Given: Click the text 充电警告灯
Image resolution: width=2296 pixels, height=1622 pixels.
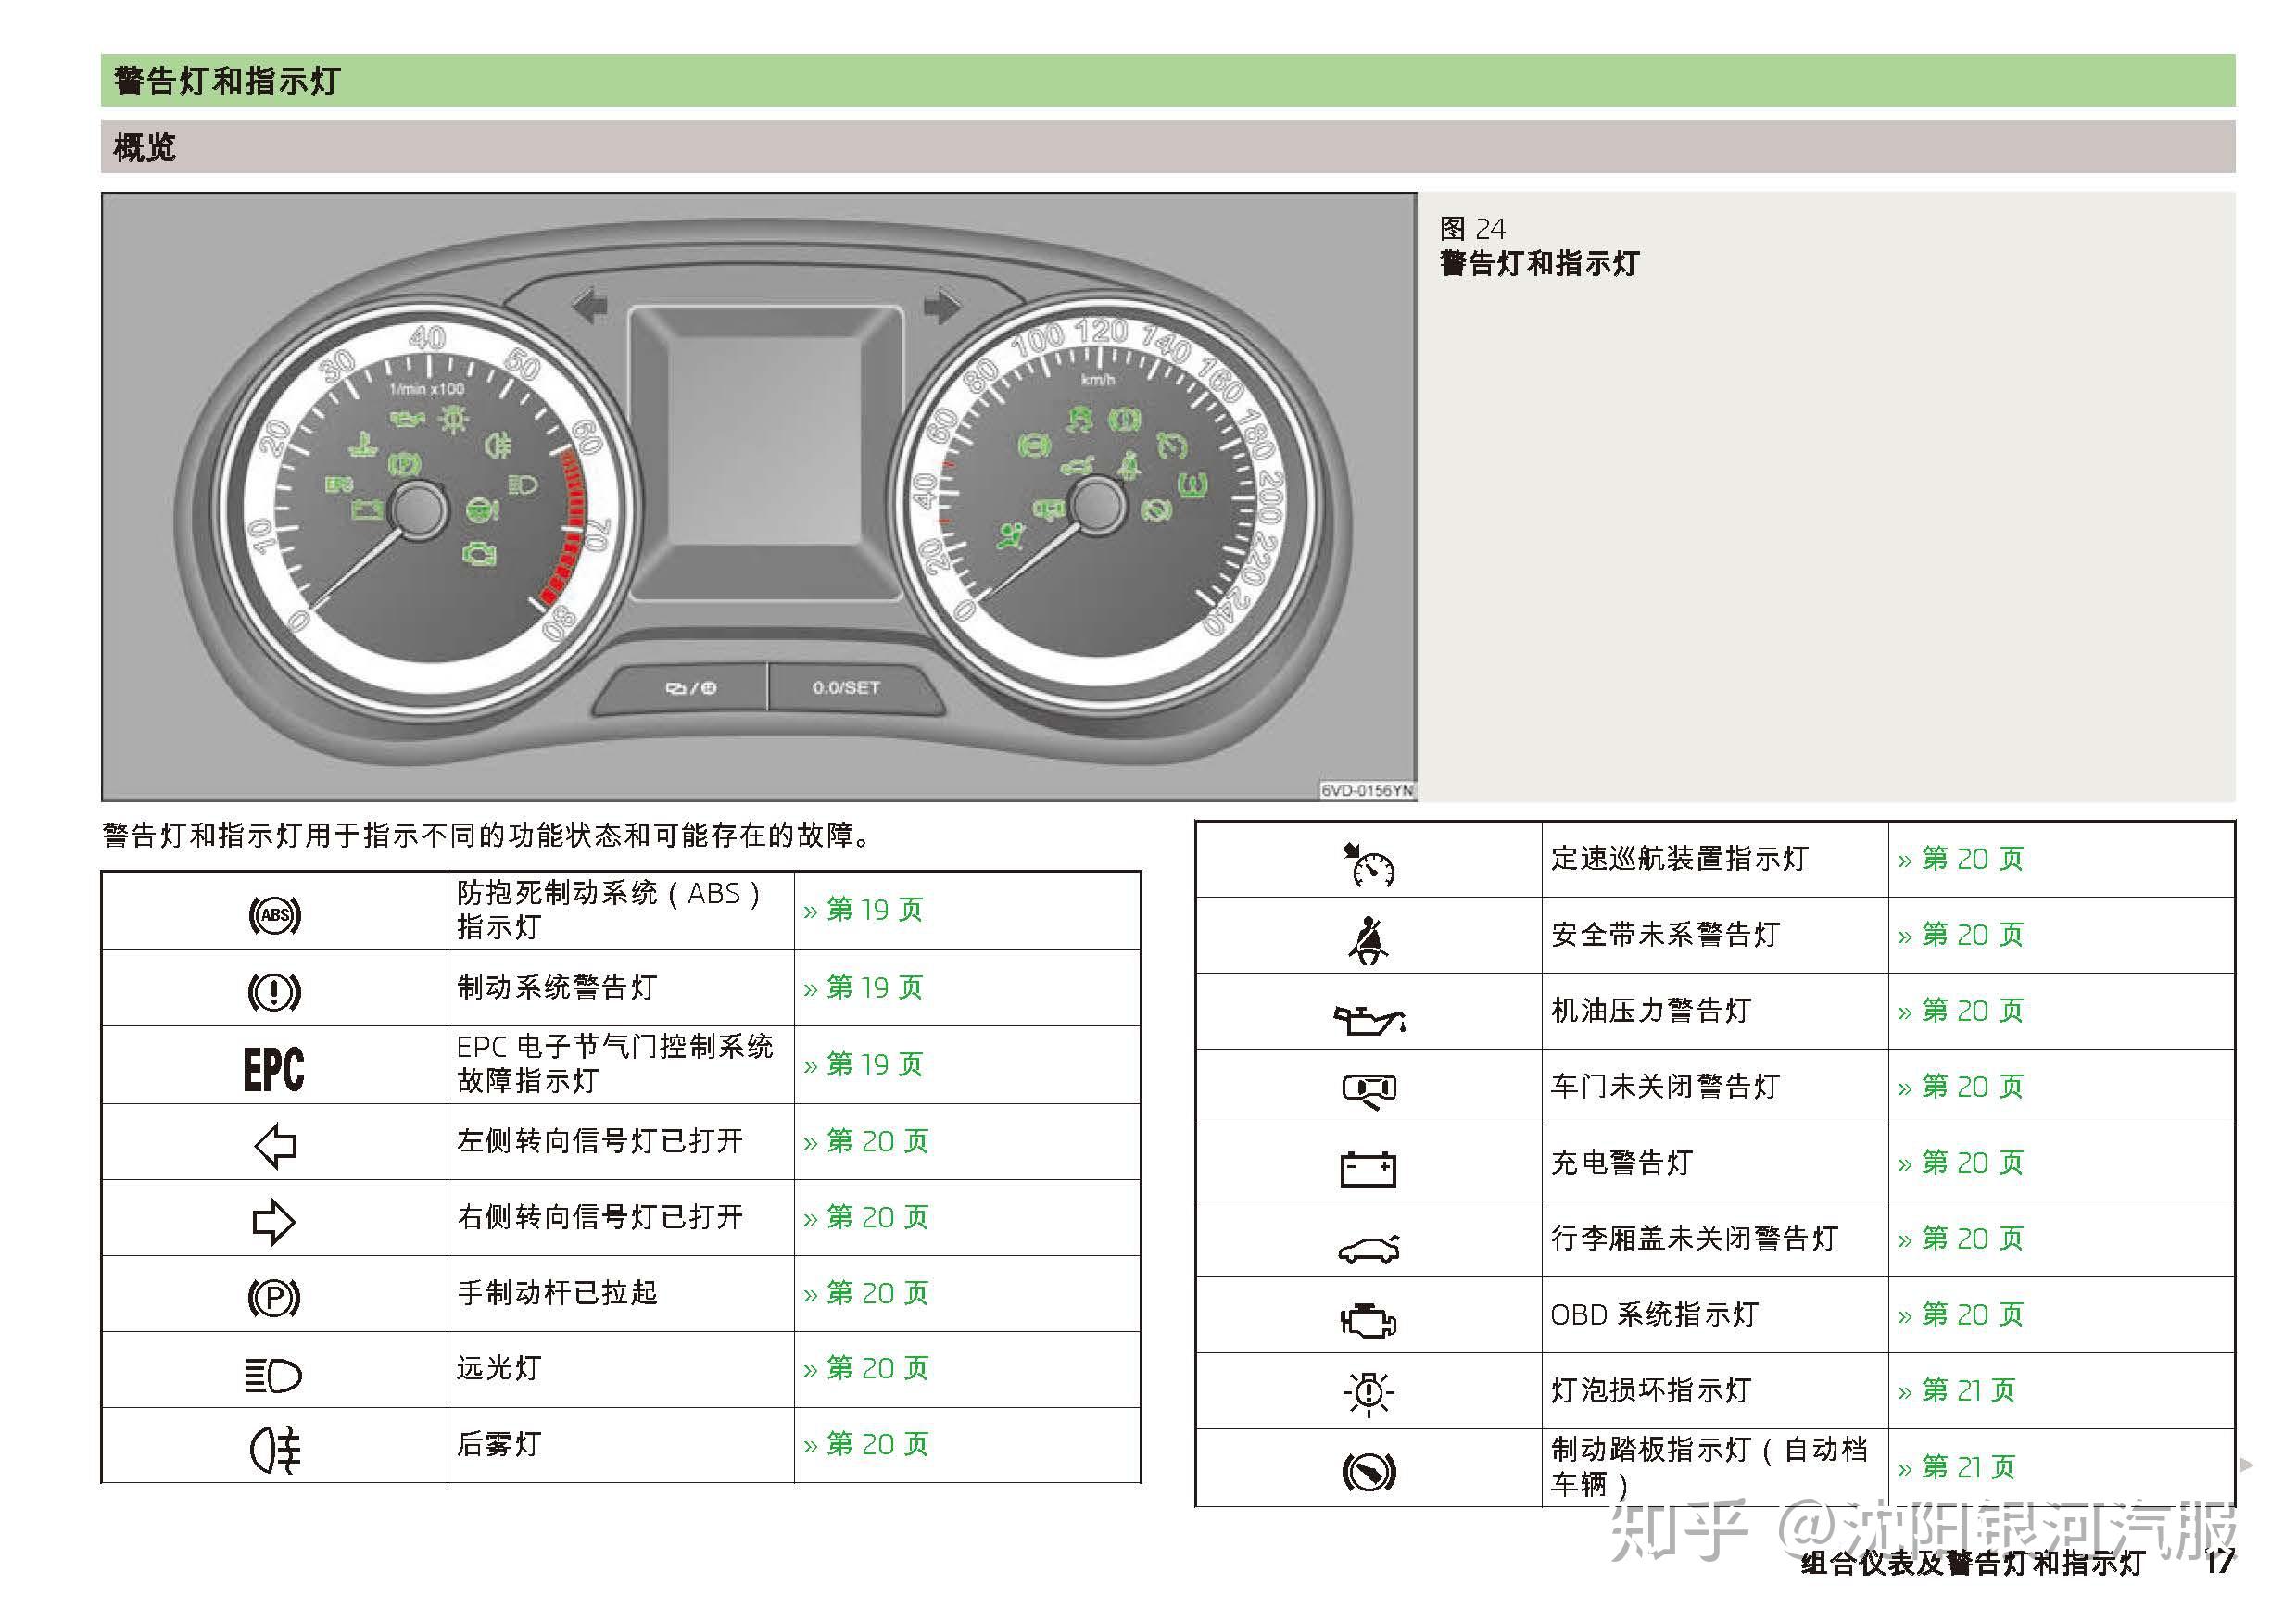Looking at the screenshot, I should point(1622,1163).
